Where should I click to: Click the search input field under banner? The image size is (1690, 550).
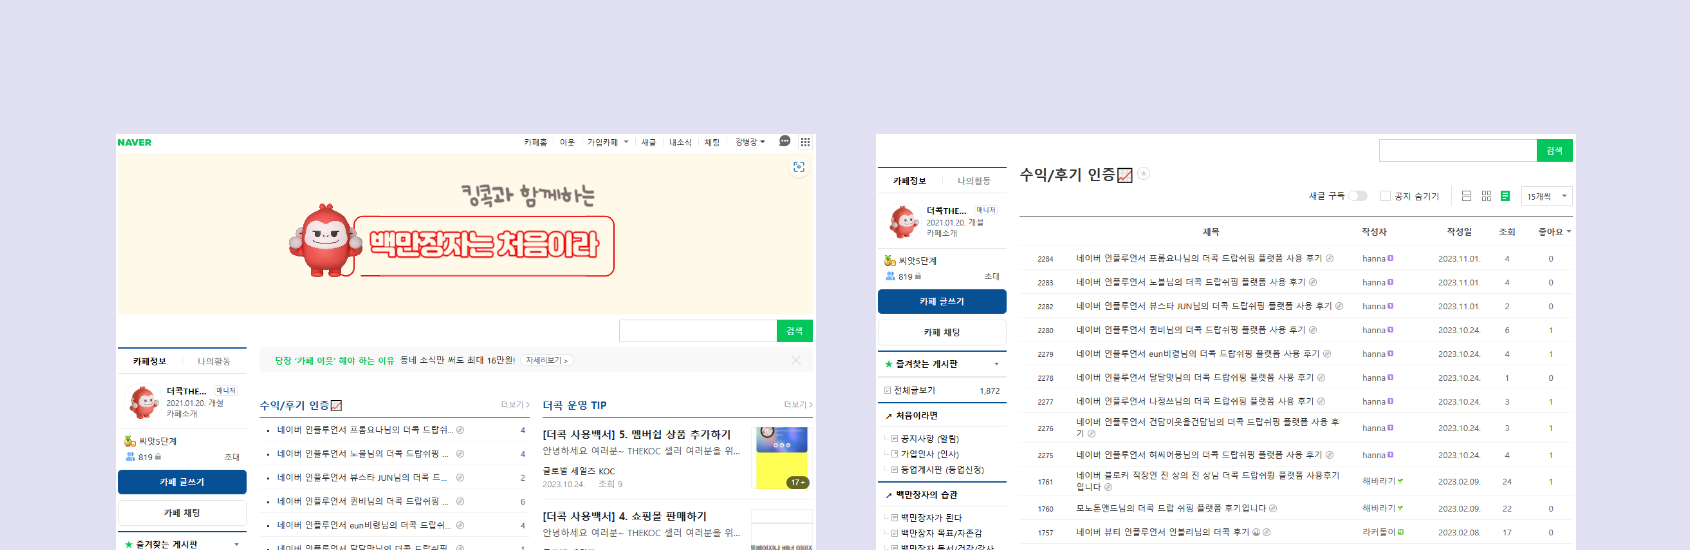(x=697, y=331)
